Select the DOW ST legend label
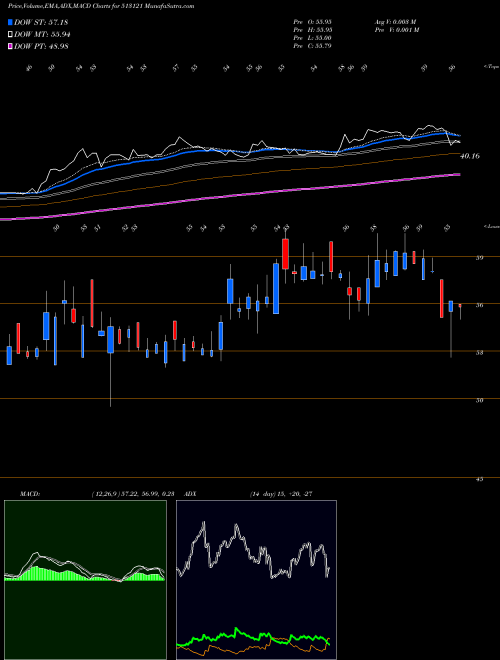 [x=41, y=22]
